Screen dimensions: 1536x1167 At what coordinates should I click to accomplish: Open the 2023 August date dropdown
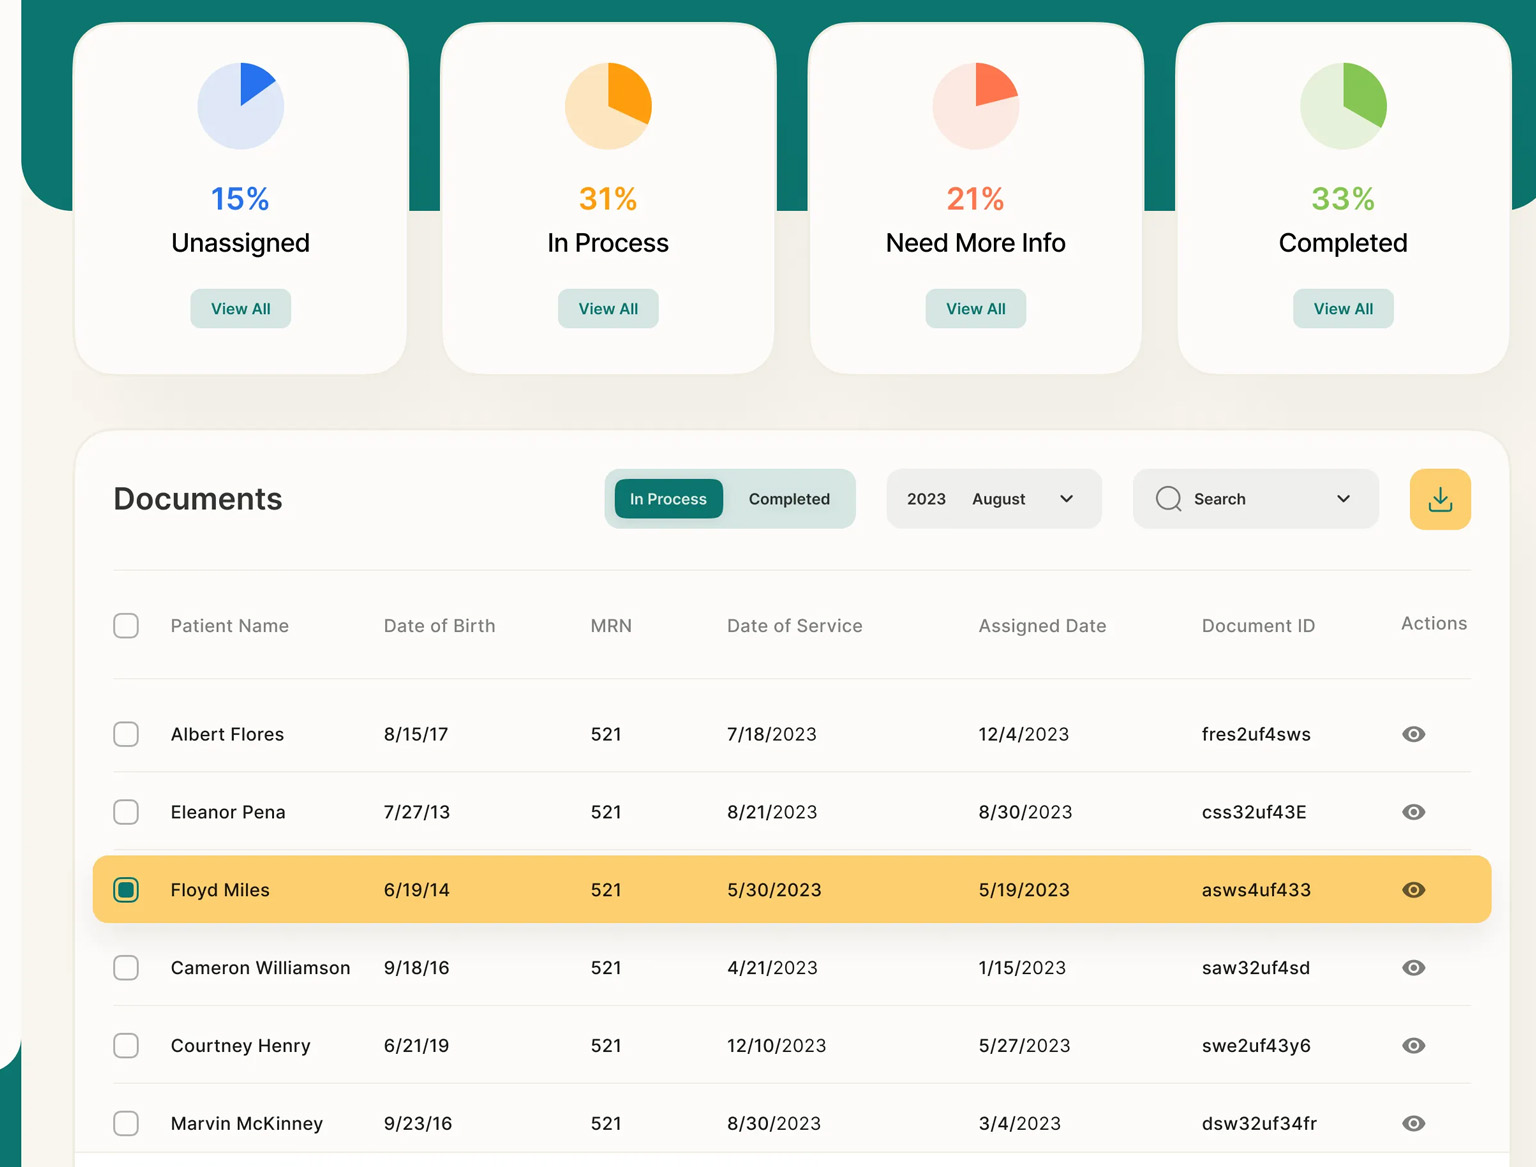994,499
